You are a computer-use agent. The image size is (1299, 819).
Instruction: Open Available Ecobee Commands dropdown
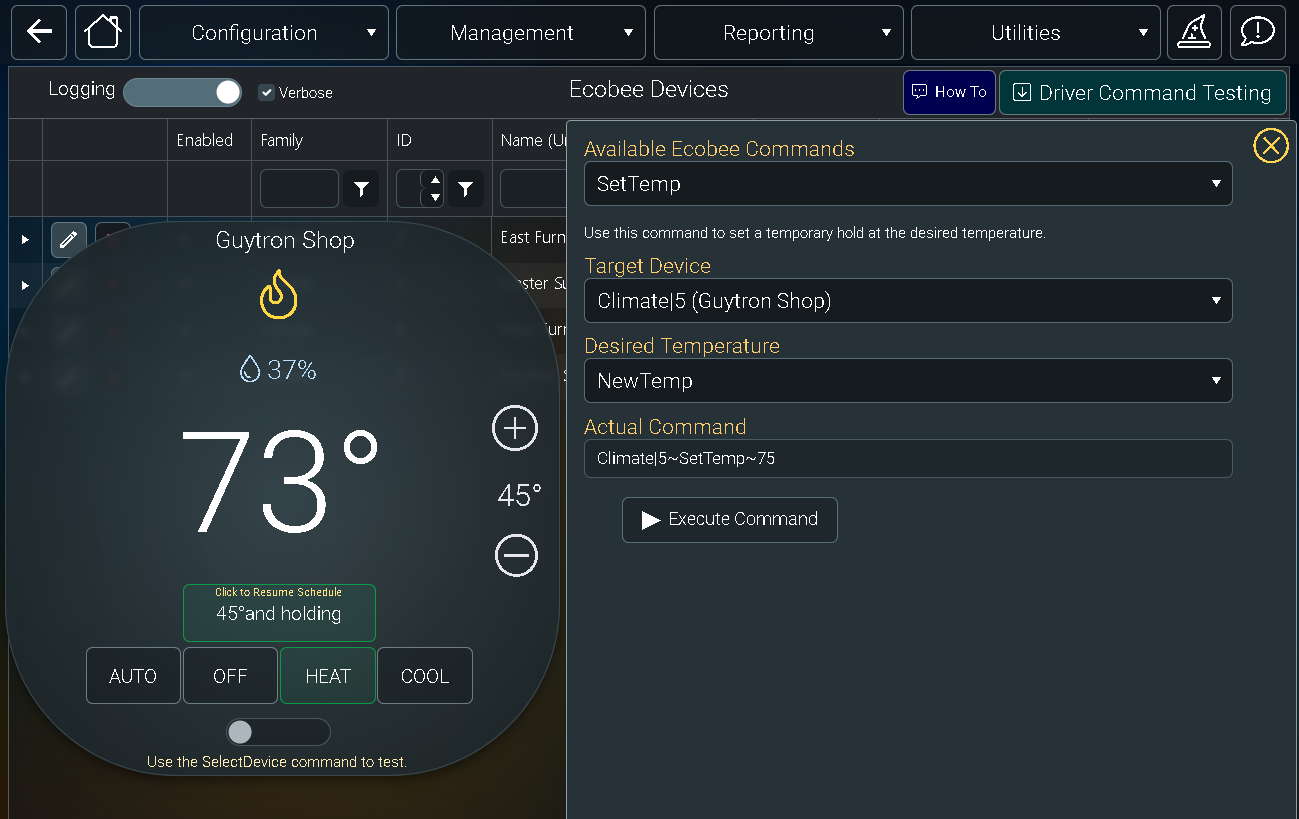click(x=908, y=184)
